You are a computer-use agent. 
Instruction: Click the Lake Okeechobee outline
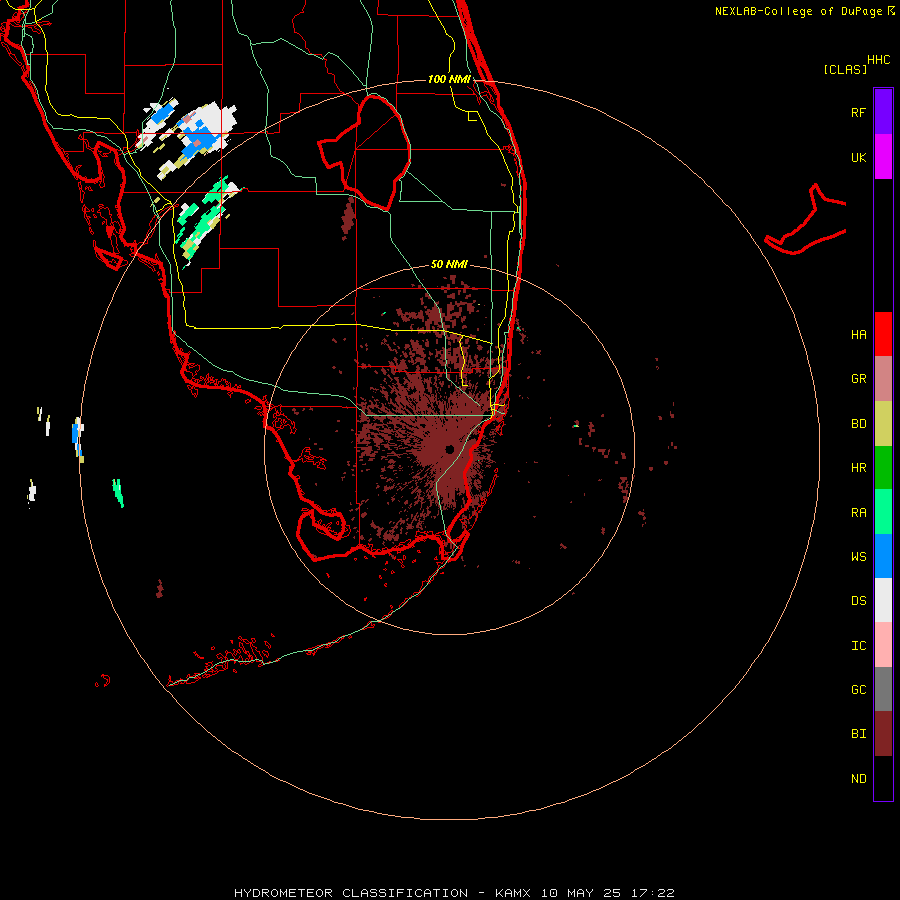pyautogui.click(x=364, y=152)
